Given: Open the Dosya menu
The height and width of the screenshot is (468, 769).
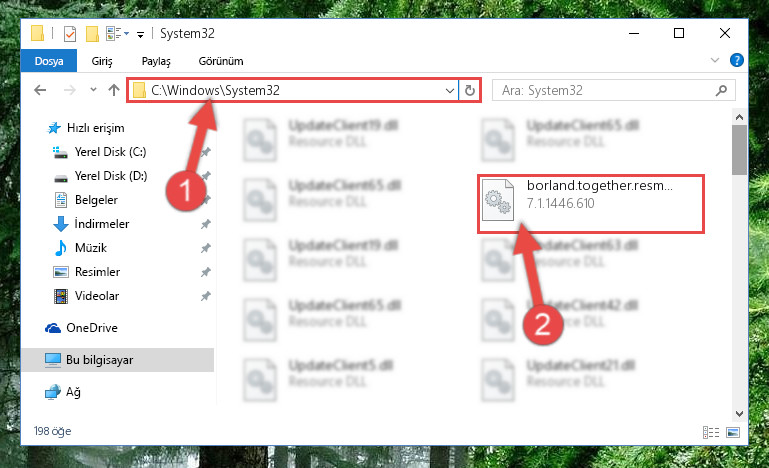Looking at the screenshot, I should click(x=49, y=61).
